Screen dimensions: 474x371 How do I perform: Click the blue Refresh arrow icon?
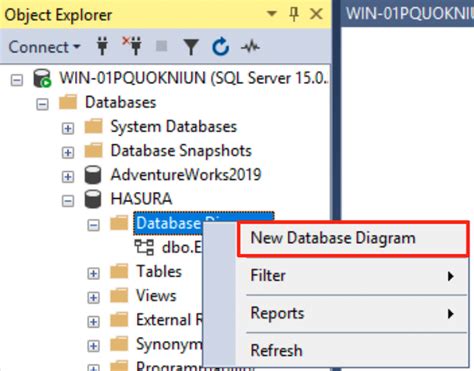pyautogui.click(x=220, y=47)
